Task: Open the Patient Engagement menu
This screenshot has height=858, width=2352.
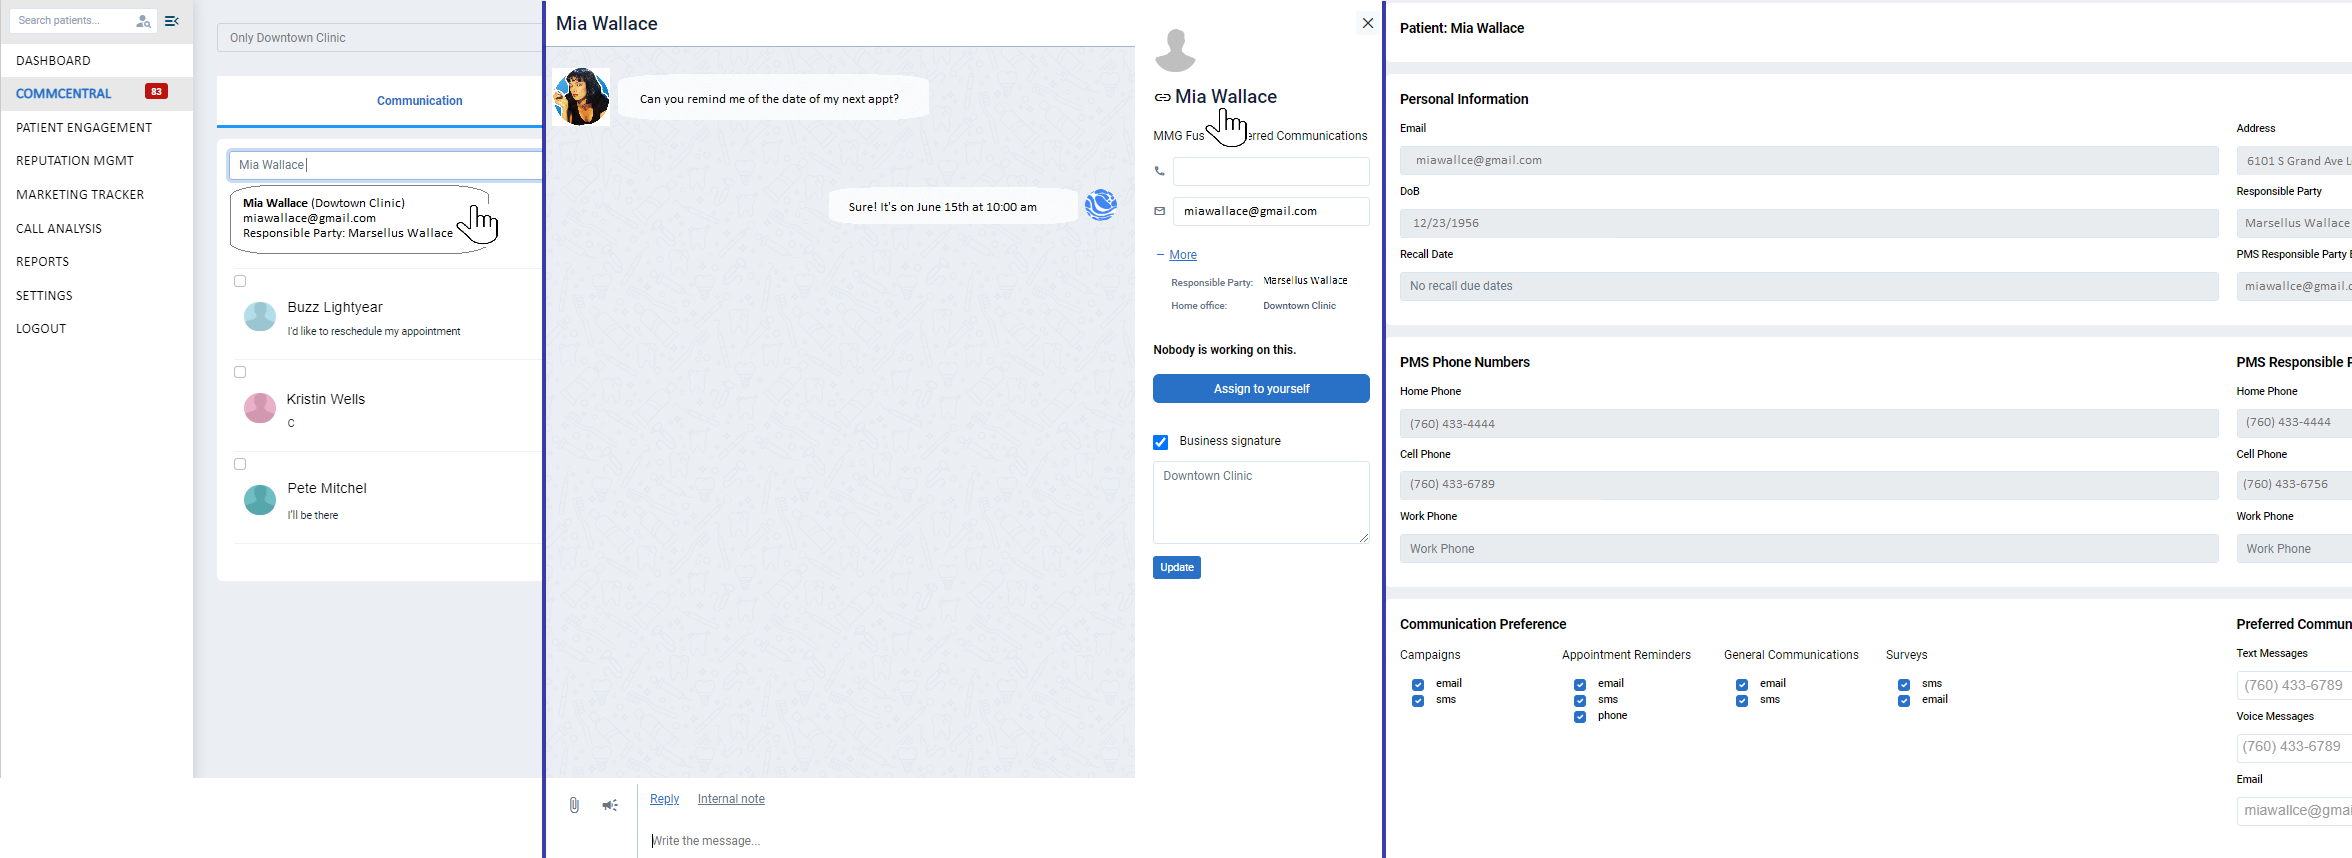Action: [x=84, y=128]
